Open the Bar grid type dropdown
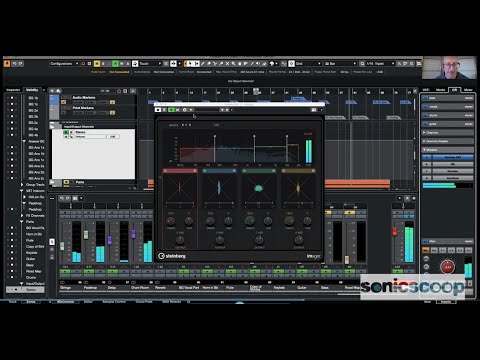This screenshot has width=480, height=360. click(x=340, y=63)
